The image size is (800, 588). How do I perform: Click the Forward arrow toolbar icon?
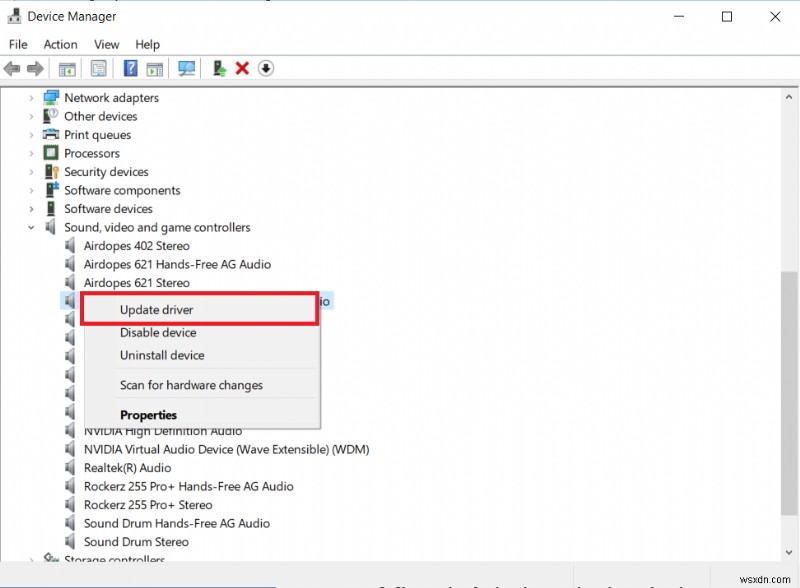point(35,68)
